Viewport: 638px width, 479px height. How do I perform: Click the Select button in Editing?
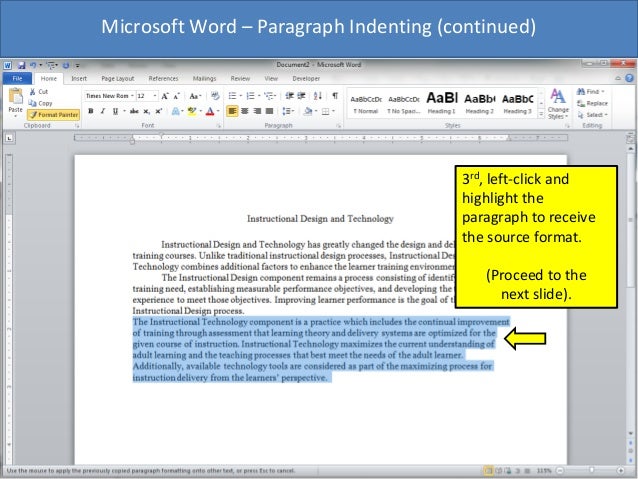point(592,115)
